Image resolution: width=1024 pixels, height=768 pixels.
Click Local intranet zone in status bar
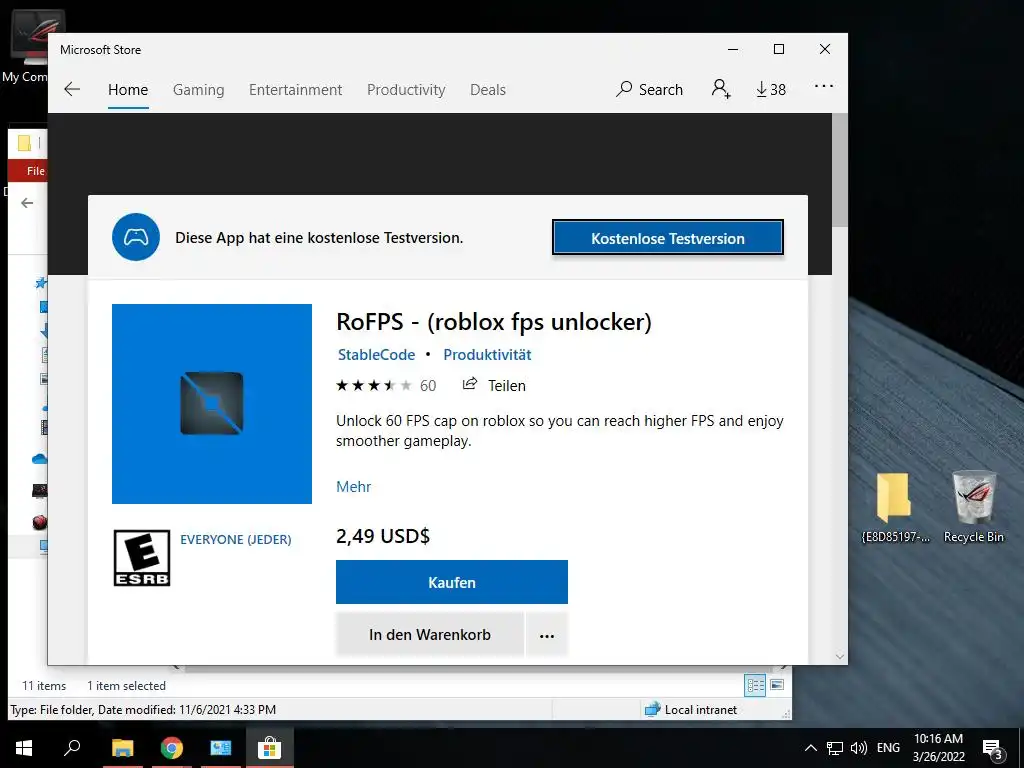691,709
